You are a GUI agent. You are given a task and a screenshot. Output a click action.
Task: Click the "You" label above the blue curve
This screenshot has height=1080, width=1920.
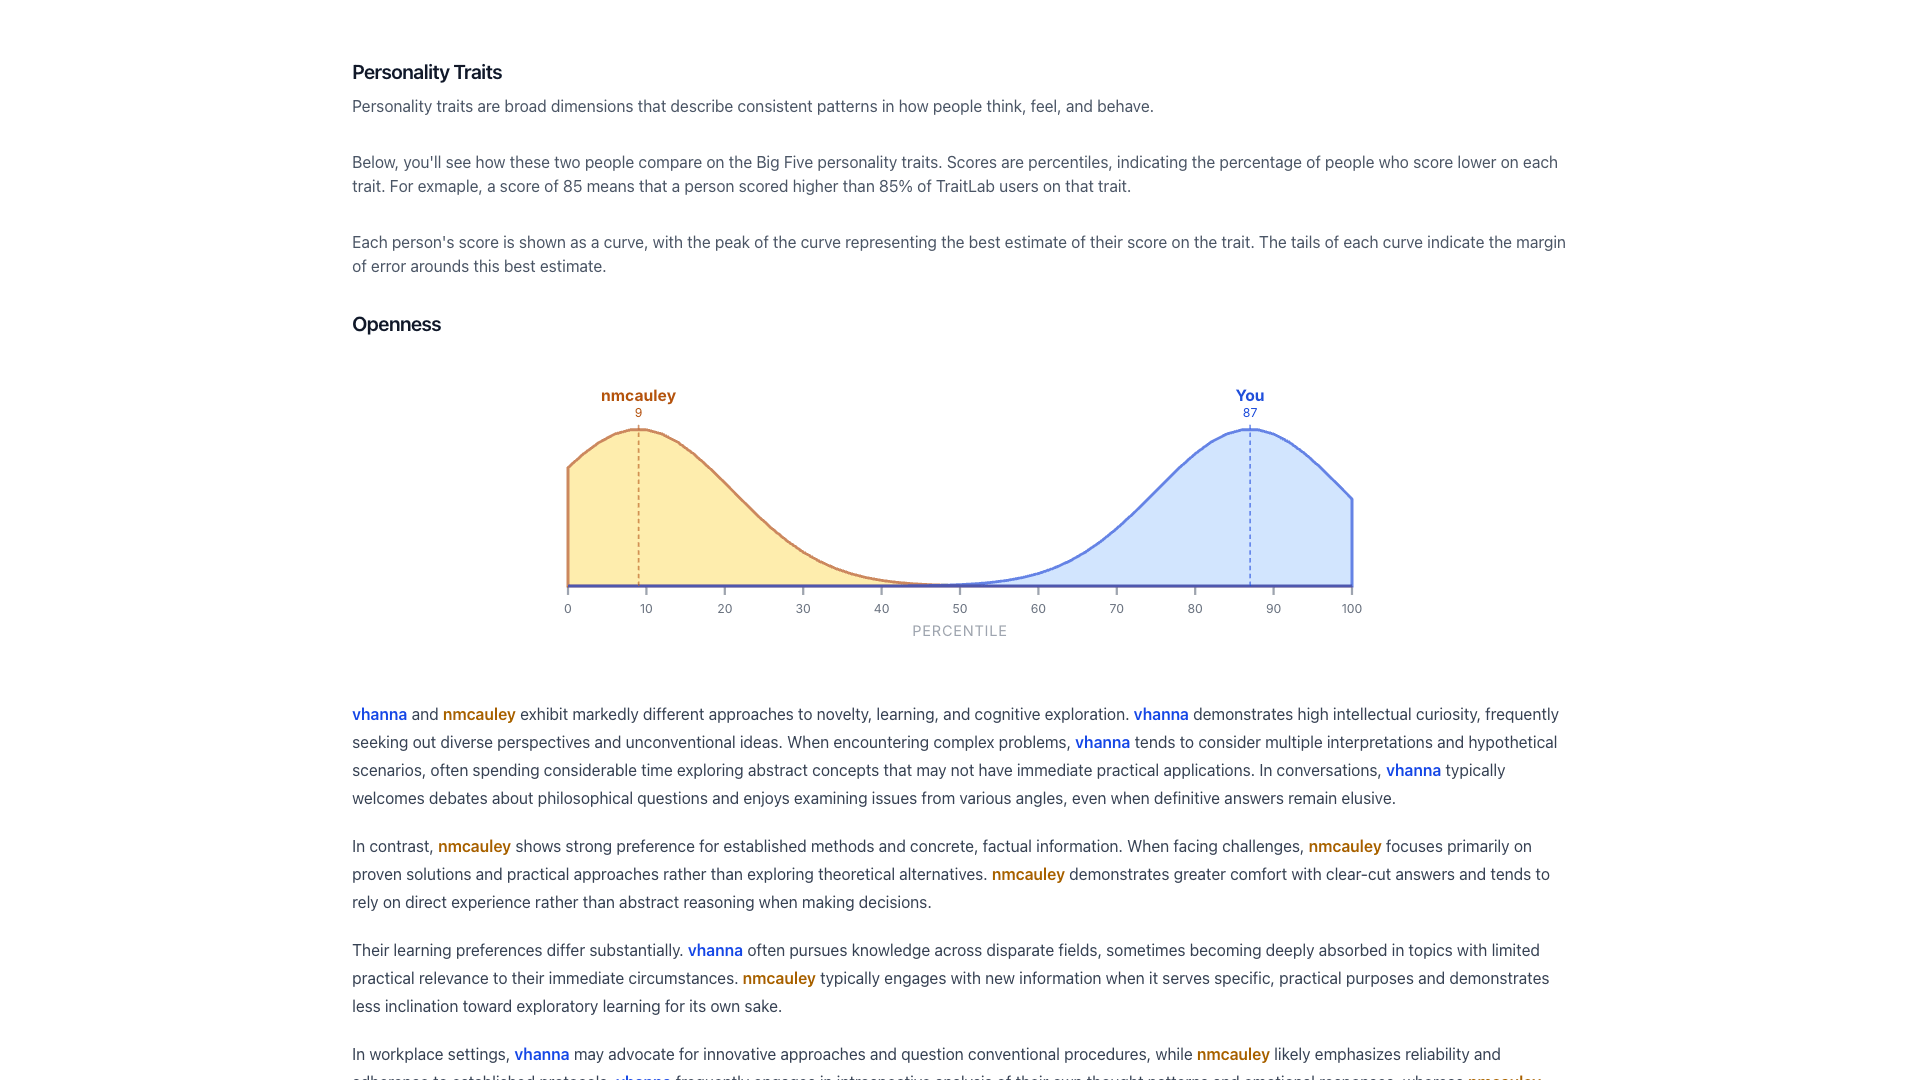pyautogui.click(x=1249, y=396)
